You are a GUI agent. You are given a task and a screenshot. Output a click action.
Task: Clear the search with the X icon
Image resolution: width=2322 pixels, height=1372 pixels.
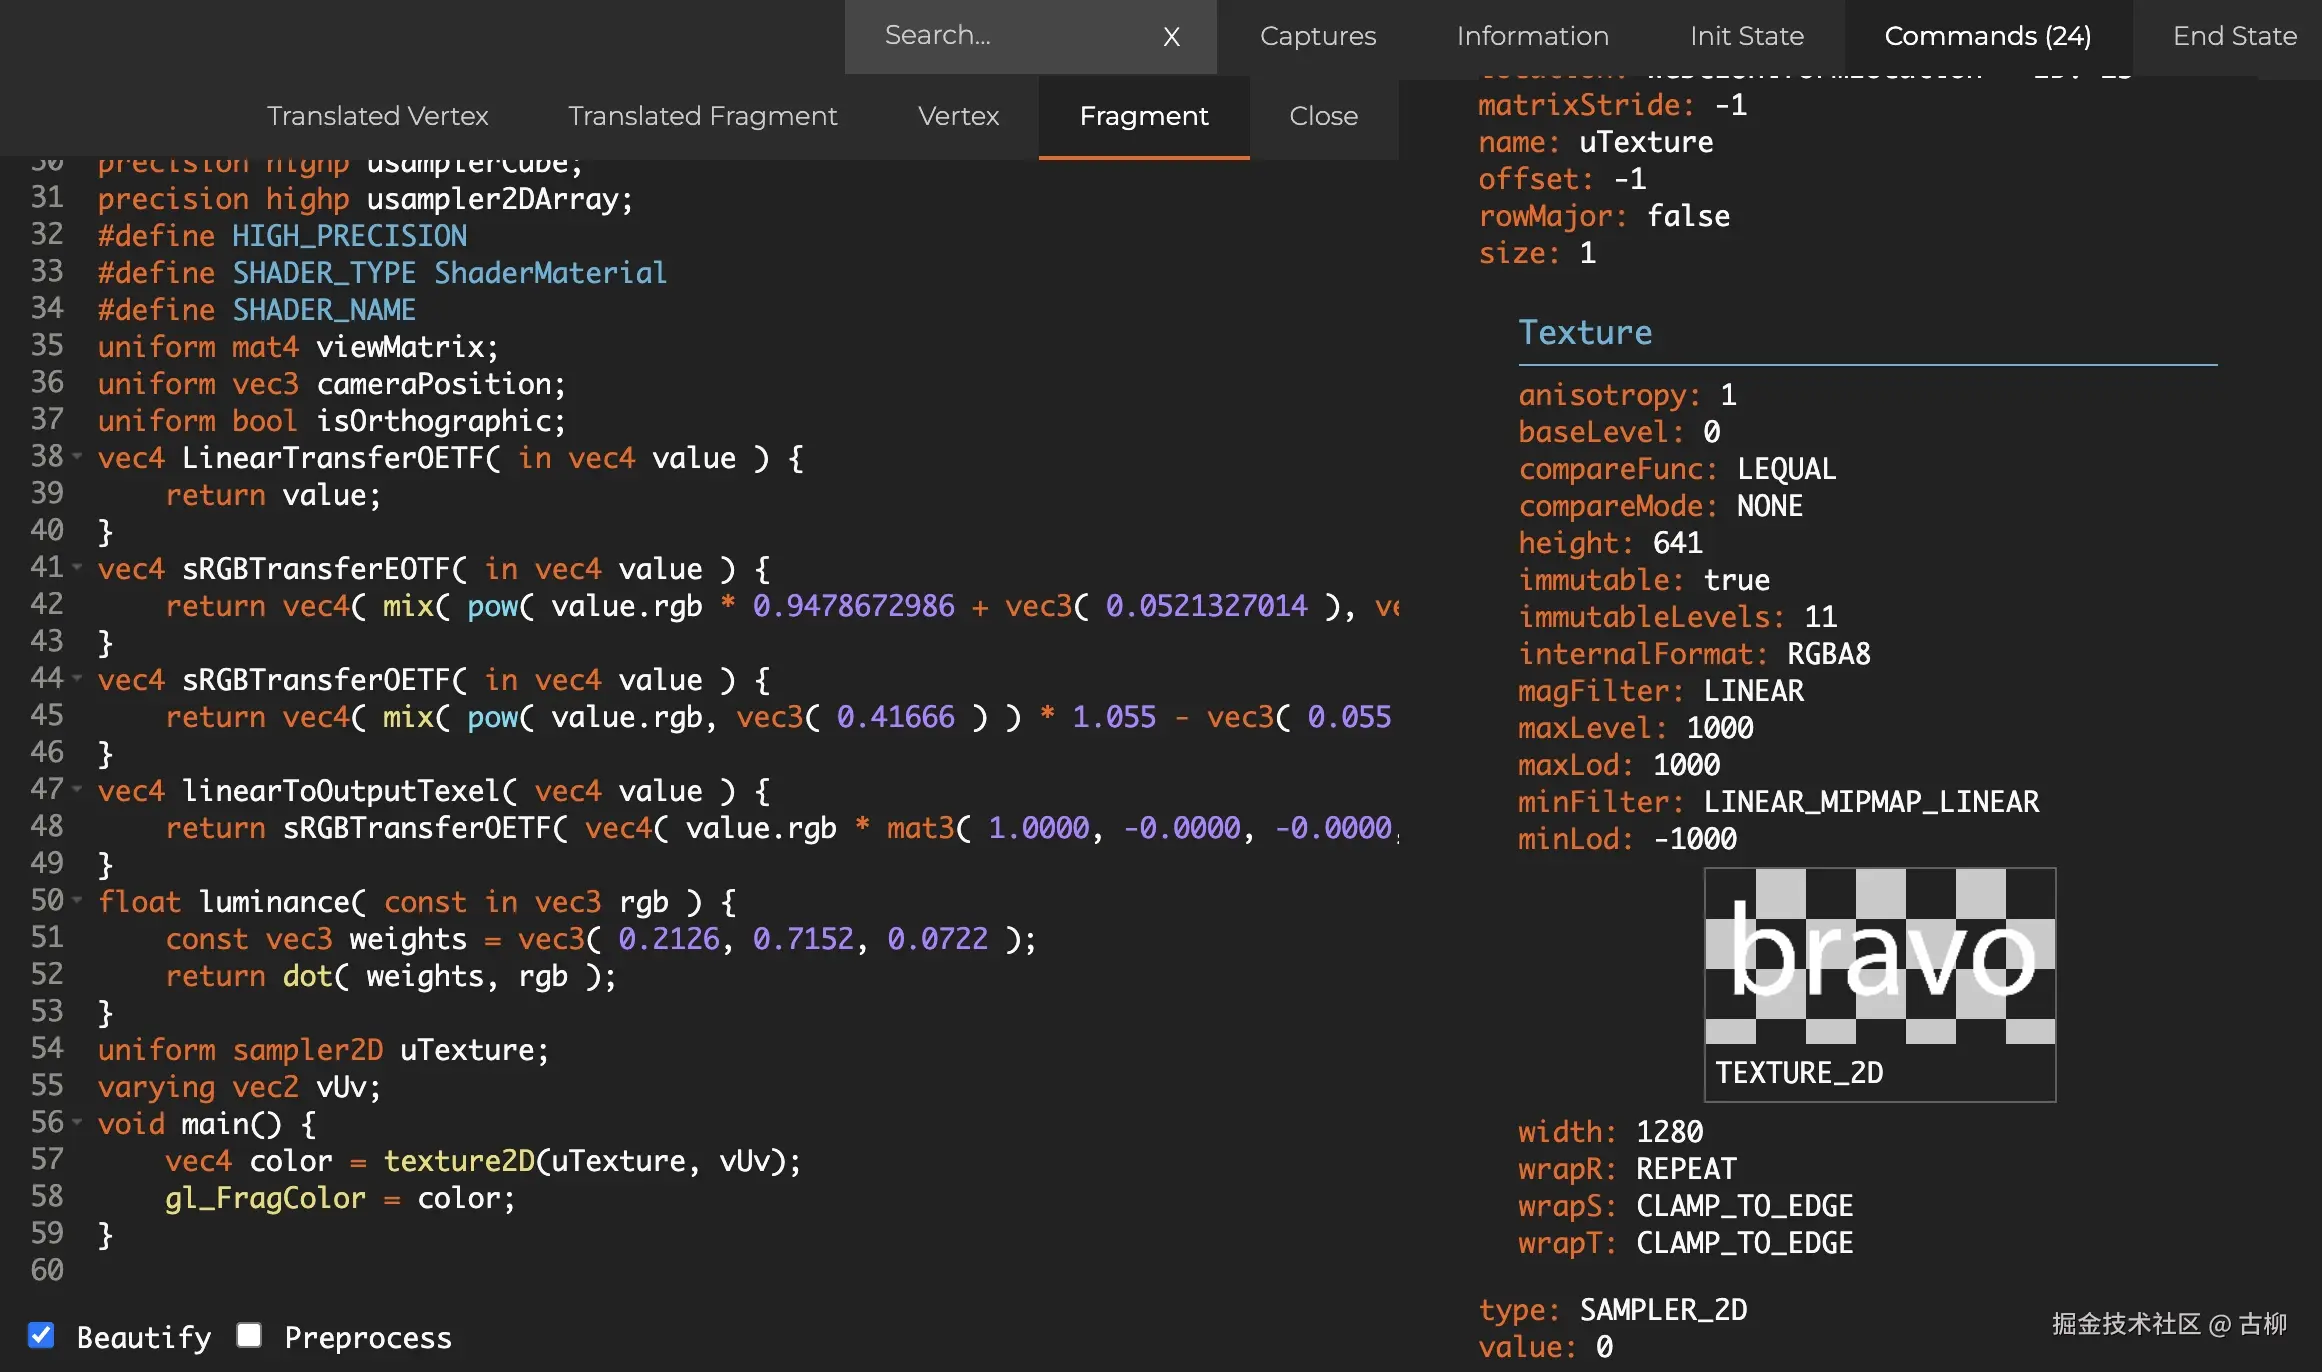click(x=1171, y=37)
